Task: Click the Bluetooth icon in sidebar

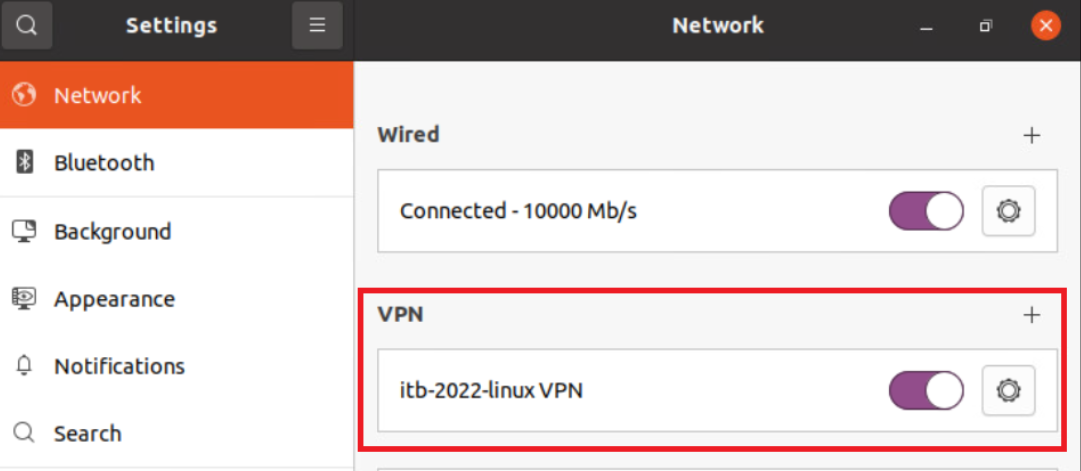Action: [x=25, y=162]
